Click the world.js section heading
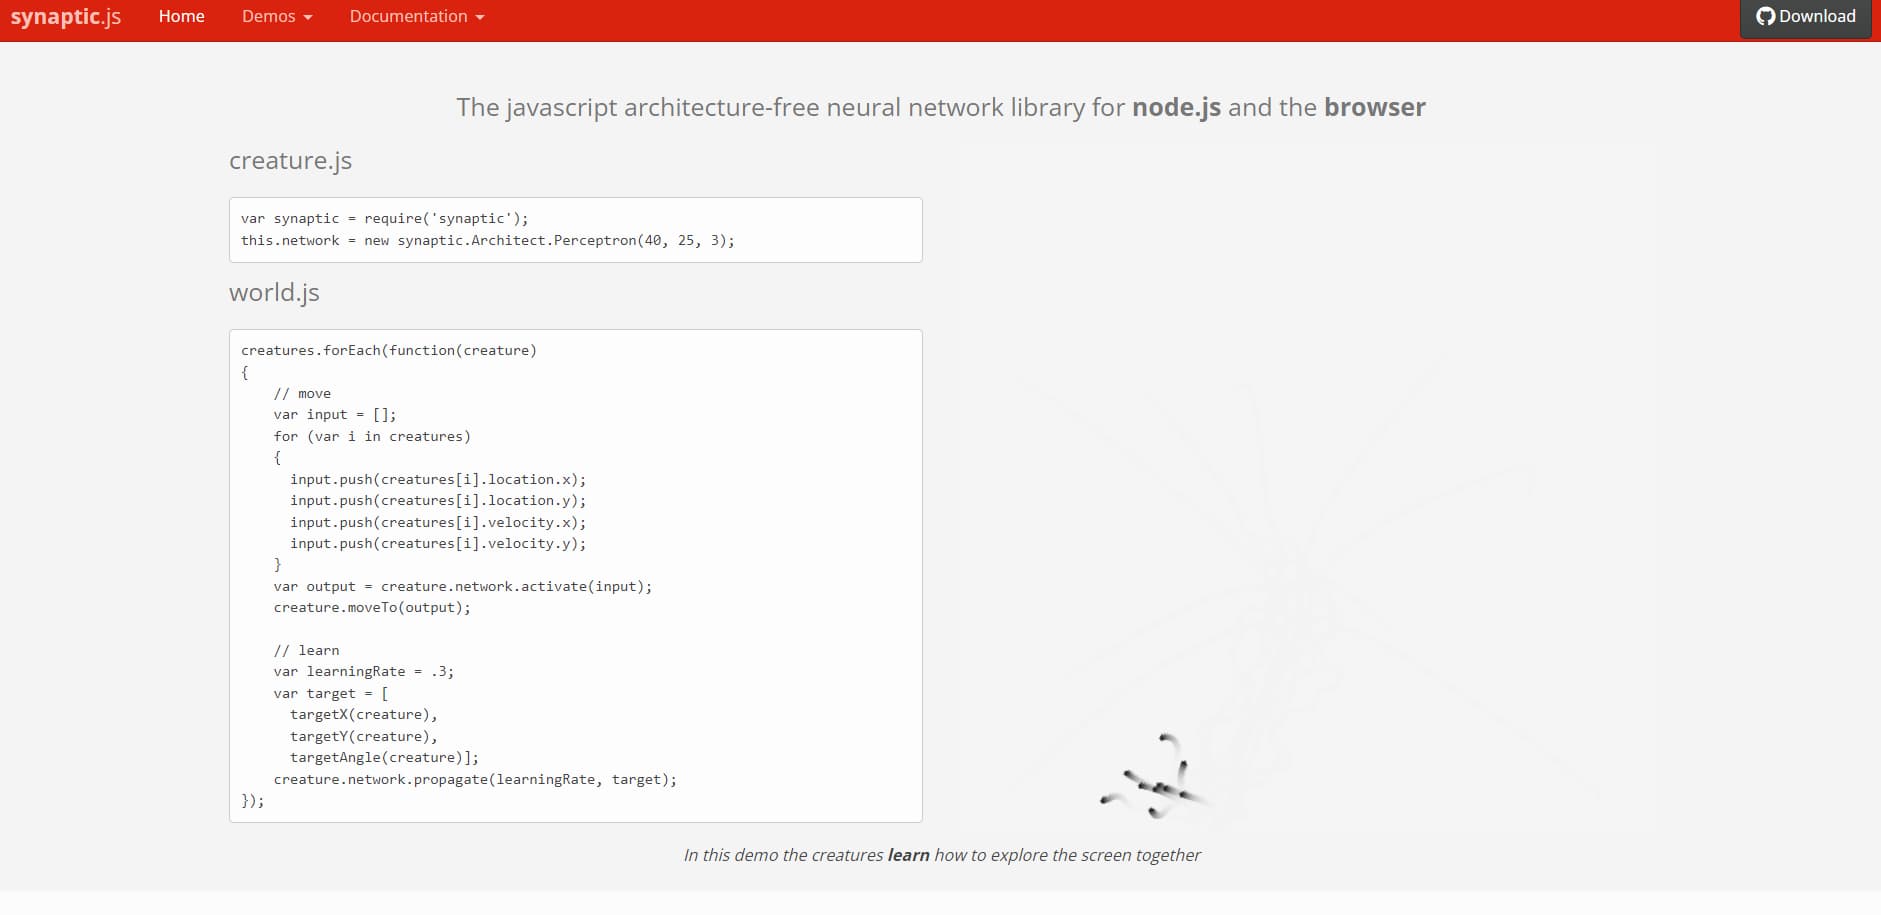 coord(274,292)
